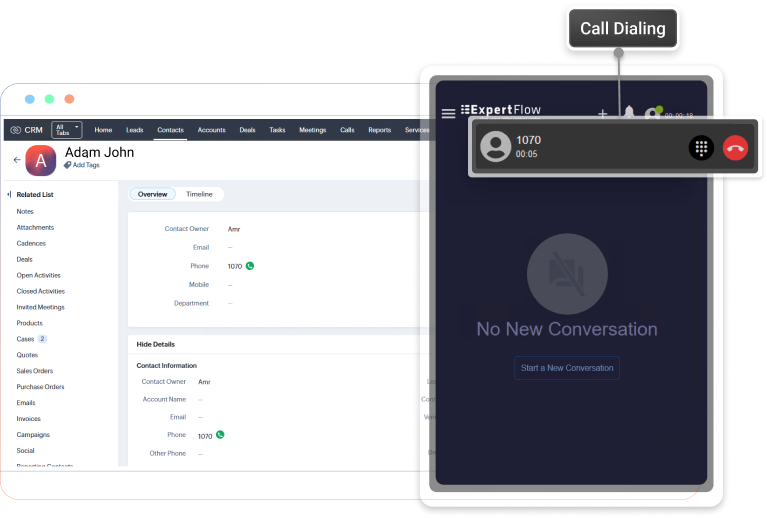Open Open Activities in the sidebar

(39, 275)
